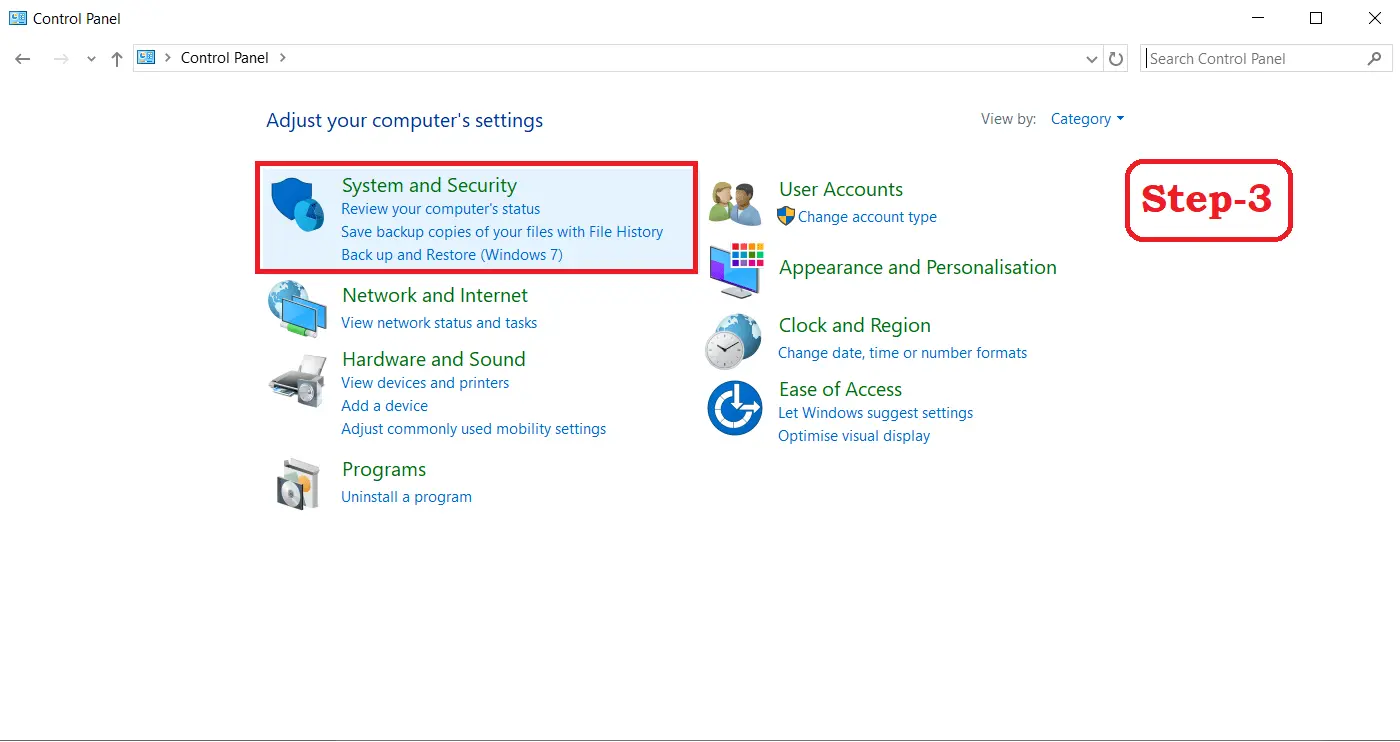Open recent locations dropdown arrow
Screen dimensions: 1400x742
coord(91,60)
